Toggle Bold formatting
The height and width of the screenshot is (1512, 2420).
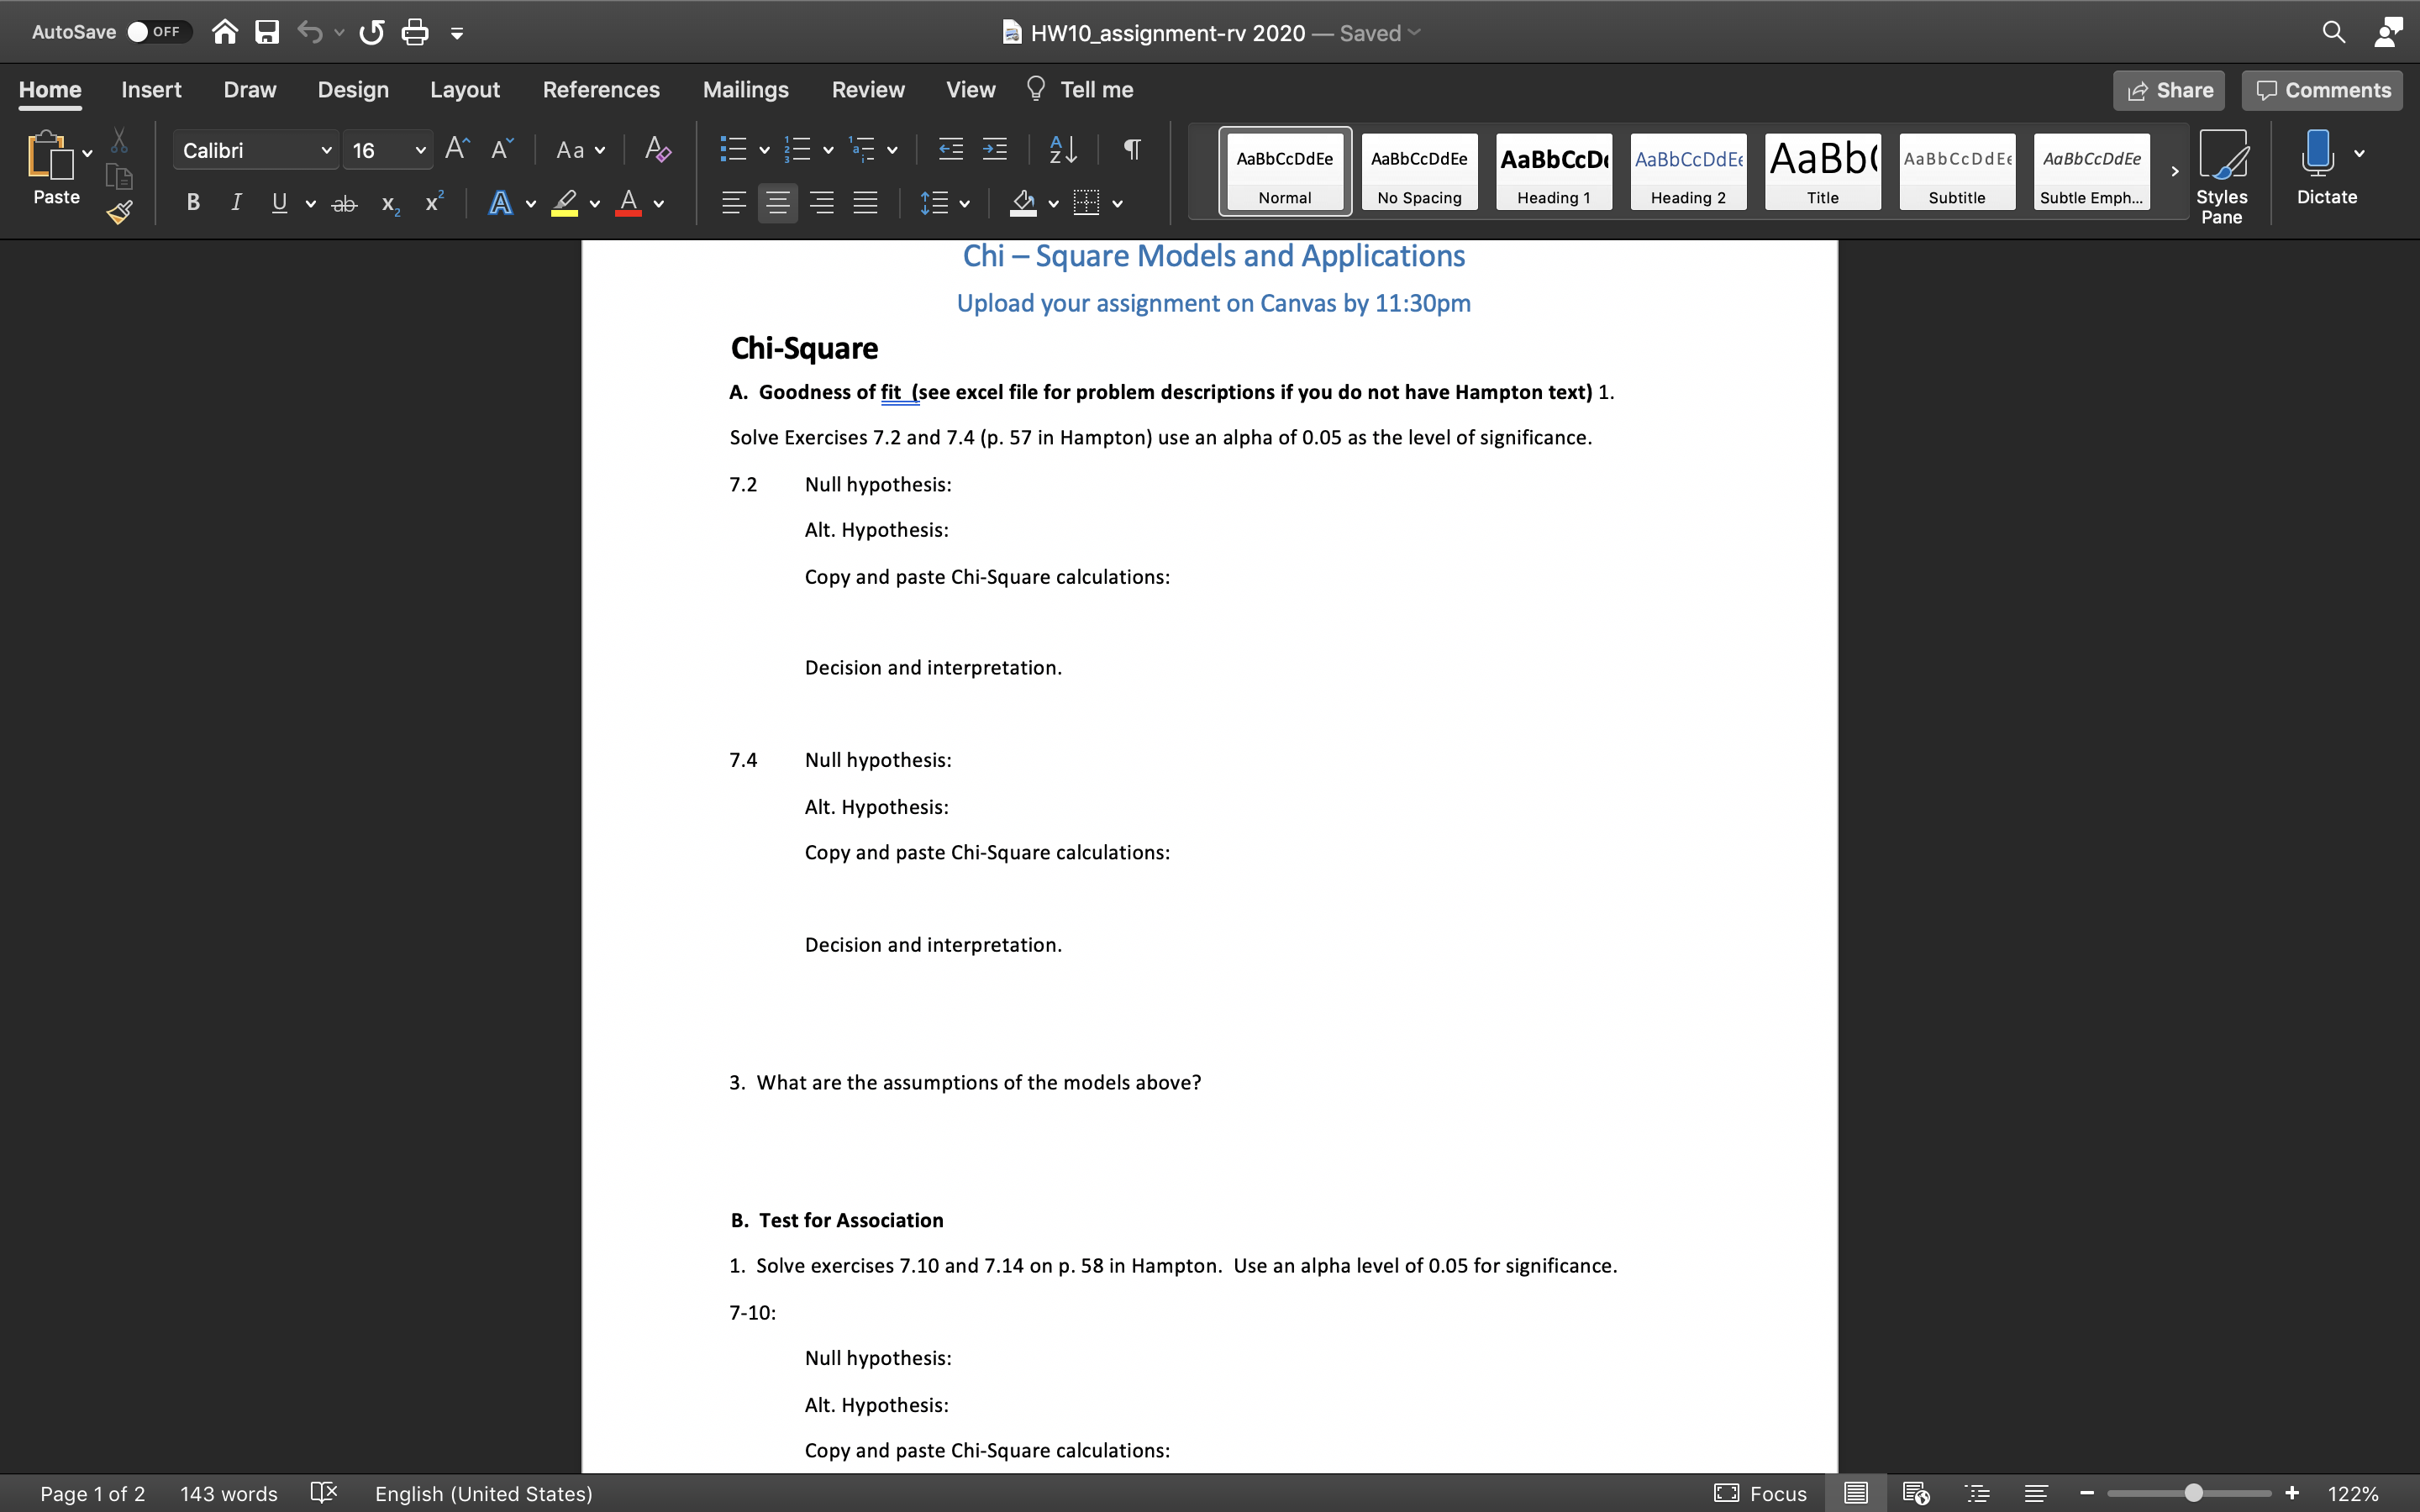click(193, 203)
